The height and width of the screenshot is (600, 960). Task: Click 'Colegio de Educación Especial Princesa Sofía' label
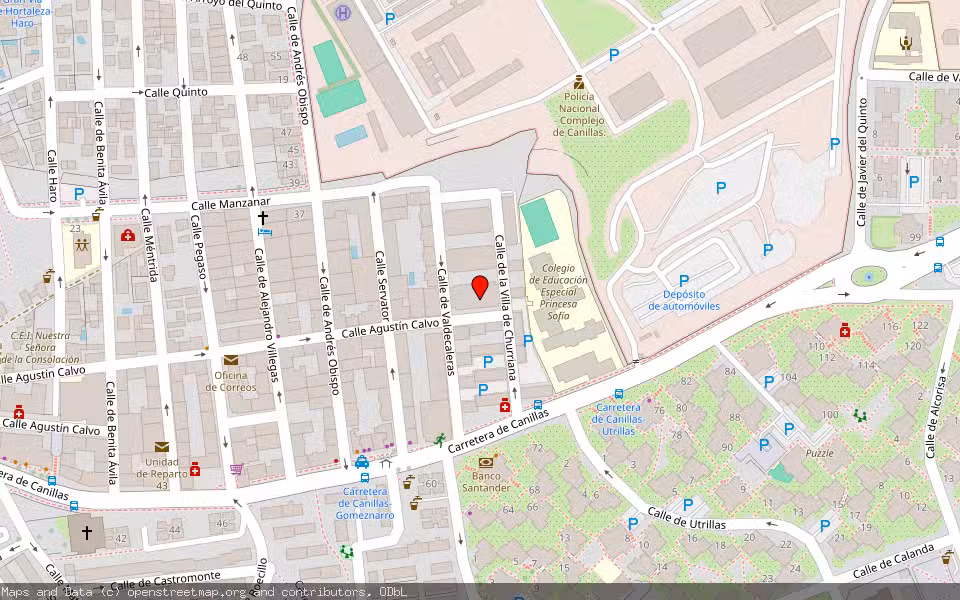558,292
